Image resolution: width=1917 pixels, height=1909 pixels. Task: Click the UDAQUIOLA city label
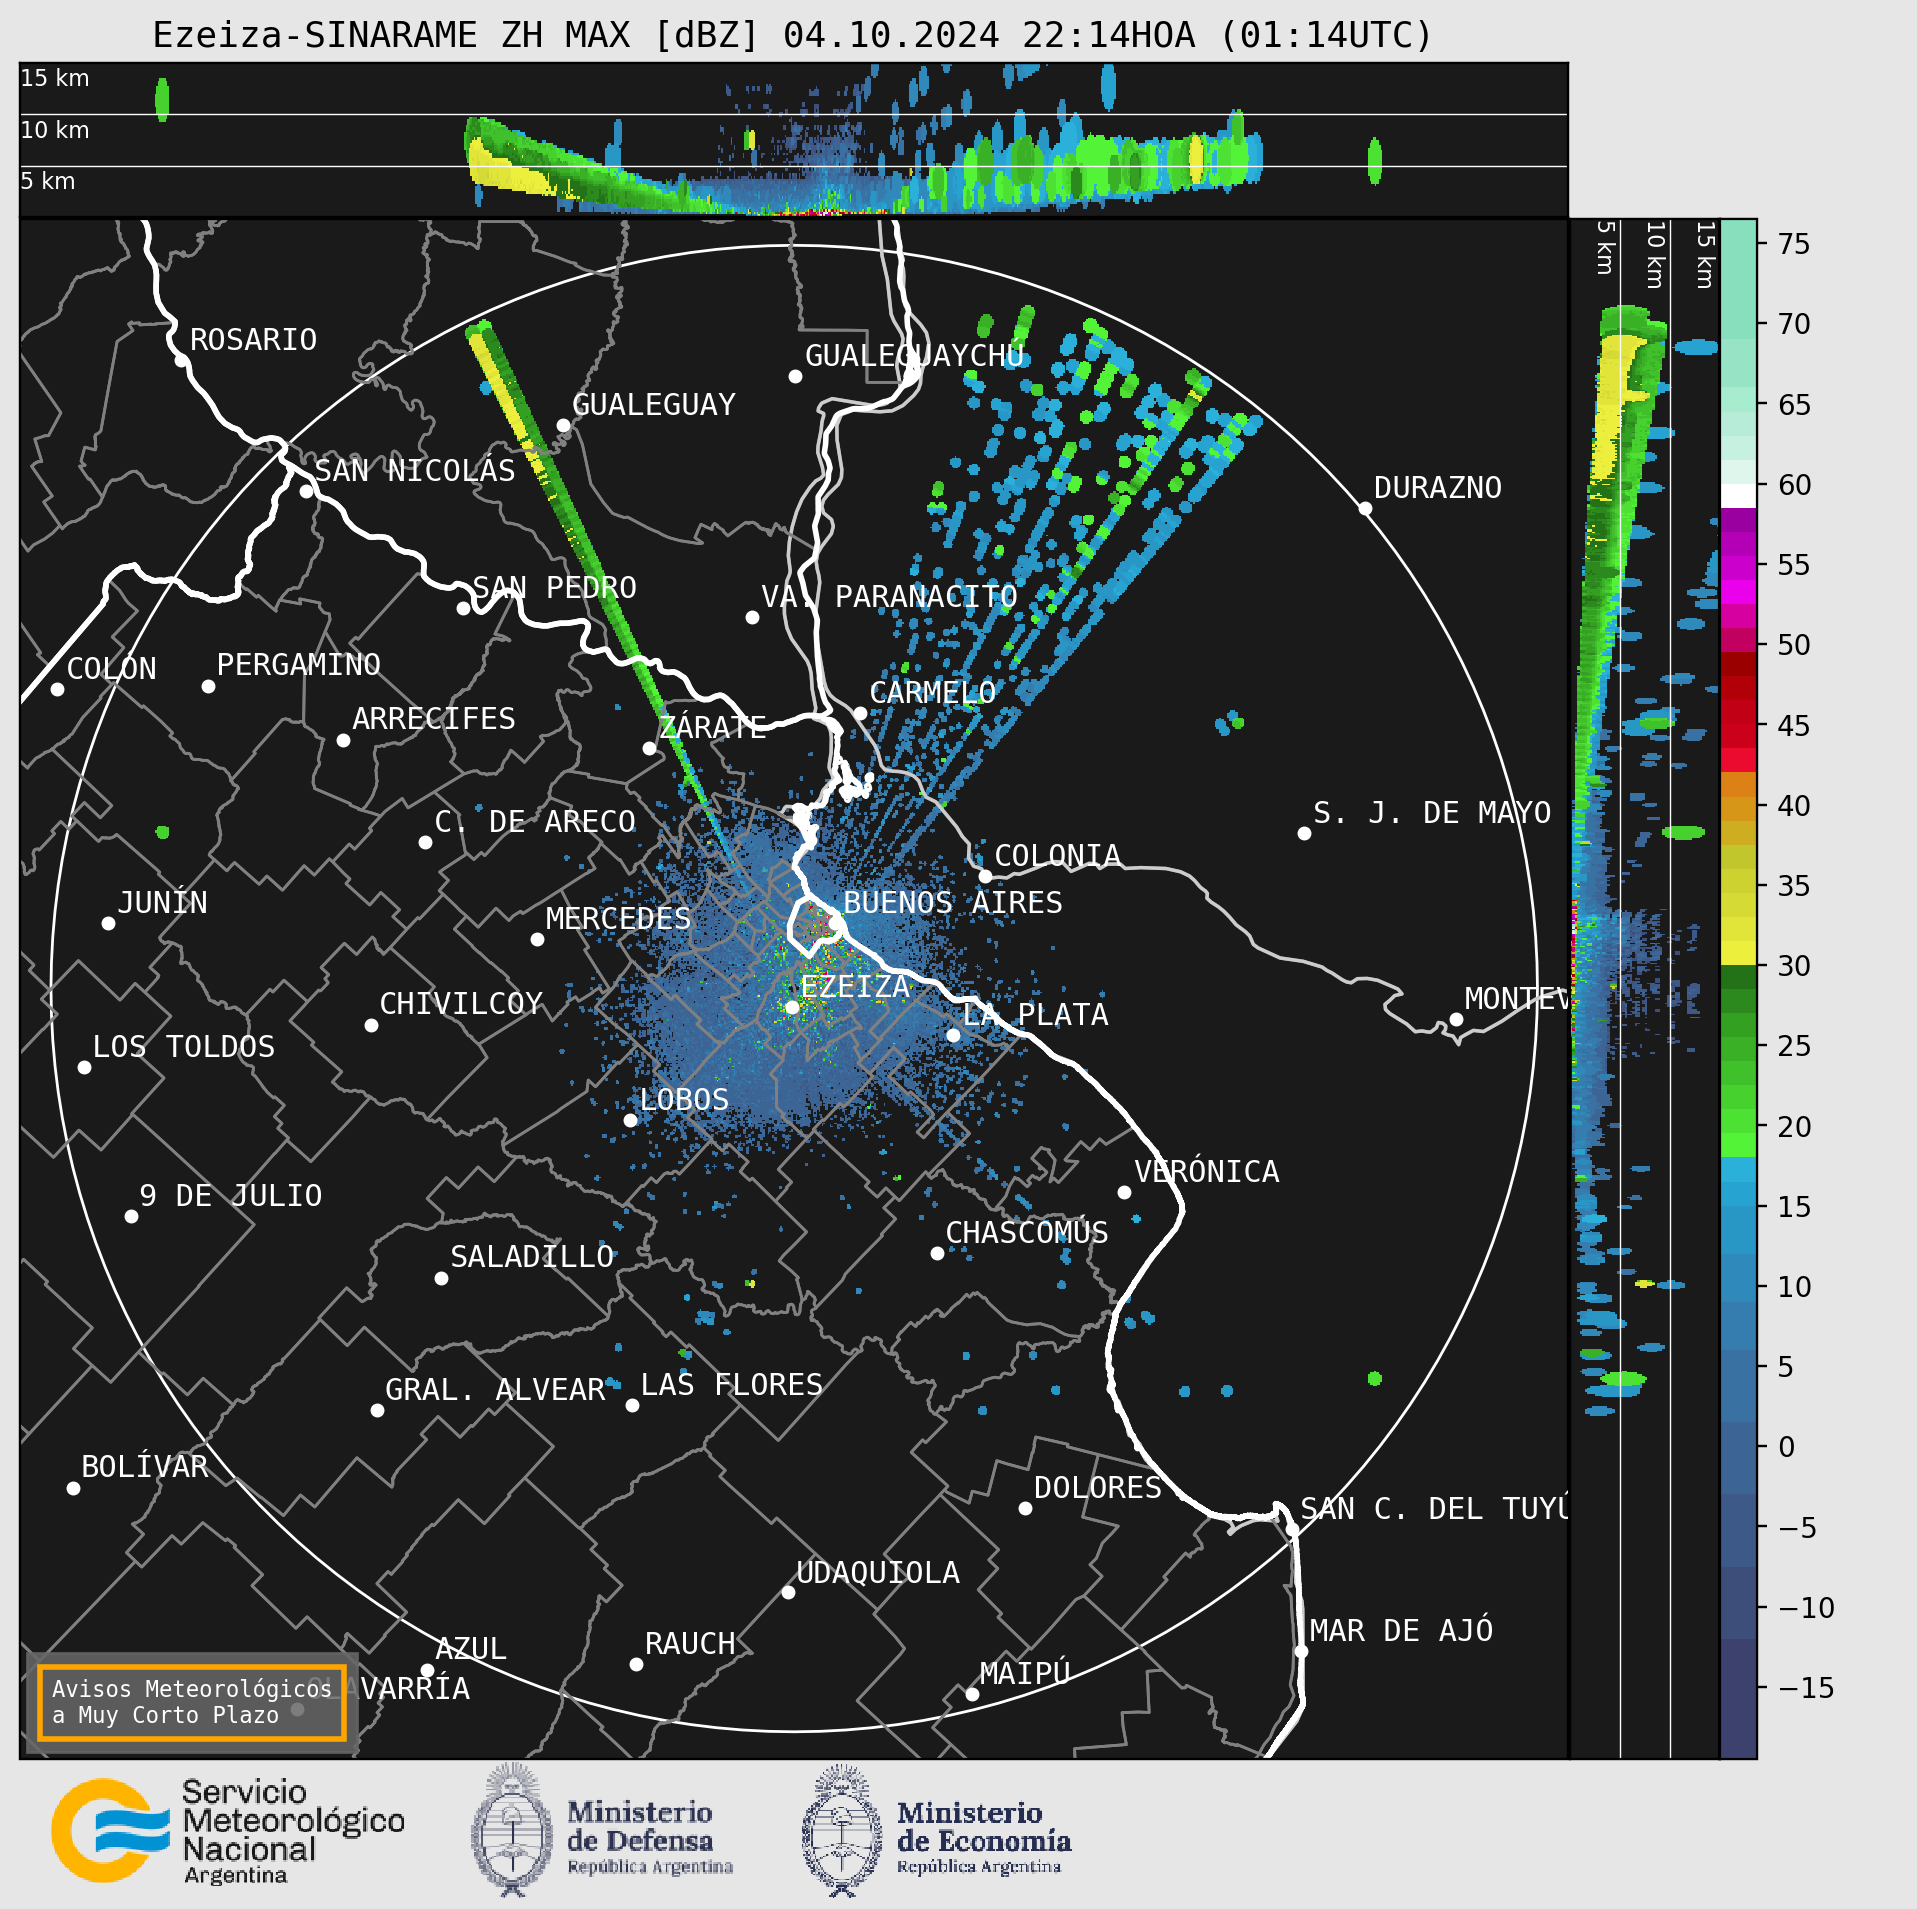878,1573
